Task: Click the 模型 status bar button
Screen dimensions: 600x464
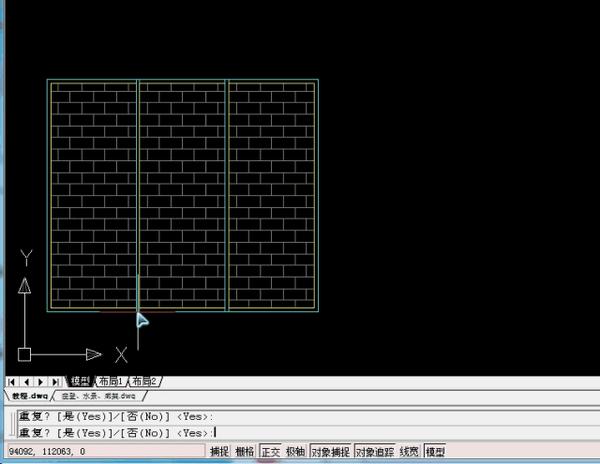Action: [x=435, y=452]
